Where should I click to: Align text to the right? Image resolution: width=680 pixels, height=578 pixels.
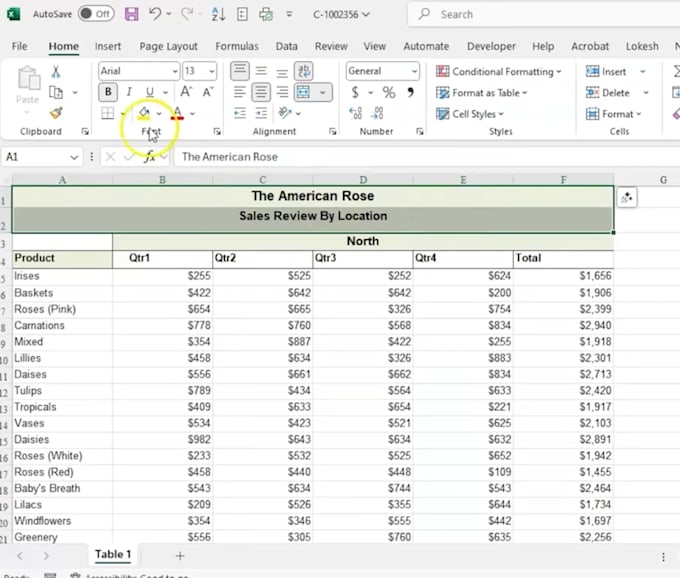(282, 92)
